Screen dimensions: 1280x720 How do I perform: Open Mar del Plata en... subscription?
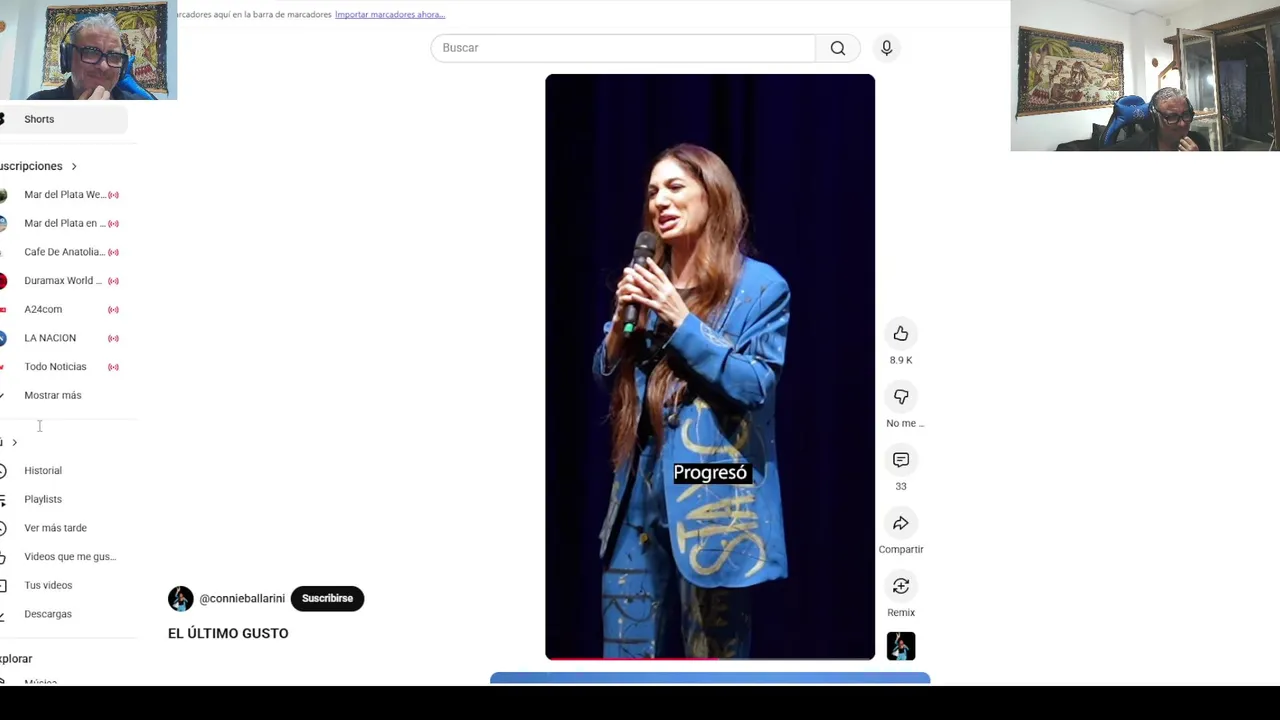[64, 223]
